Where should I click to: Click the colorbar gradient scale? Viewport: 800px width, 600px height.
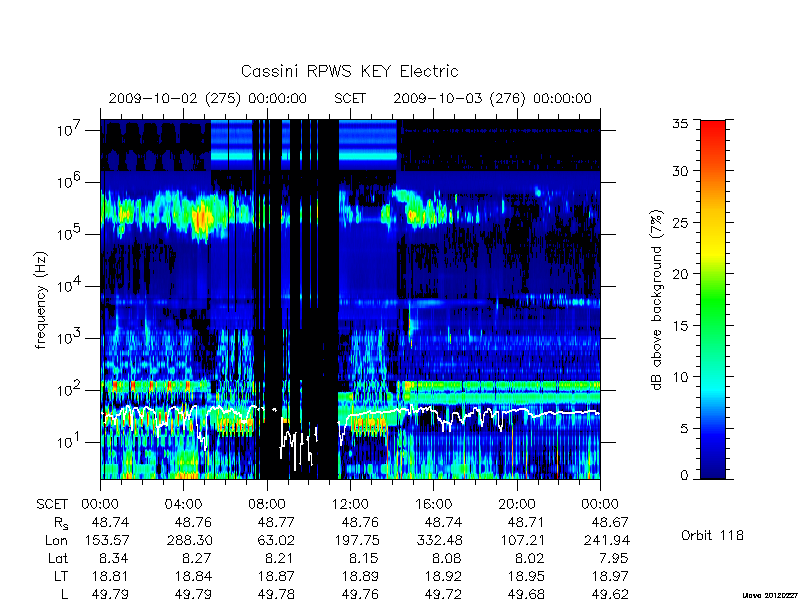(x=713, y=299)
